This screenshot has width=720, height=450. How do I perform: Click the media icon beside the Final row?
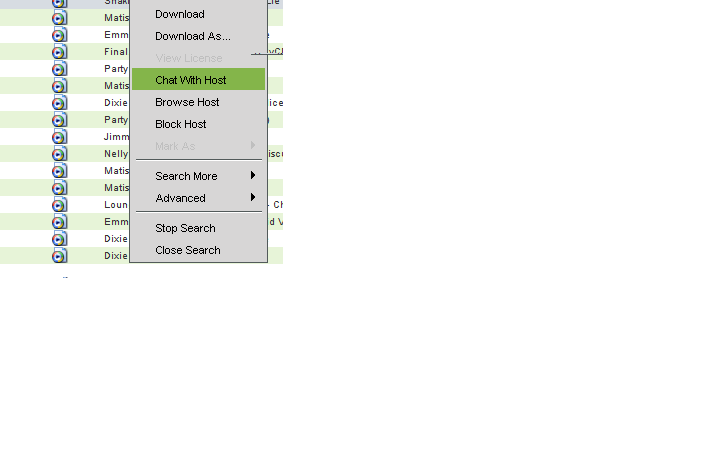coord(60,52)
